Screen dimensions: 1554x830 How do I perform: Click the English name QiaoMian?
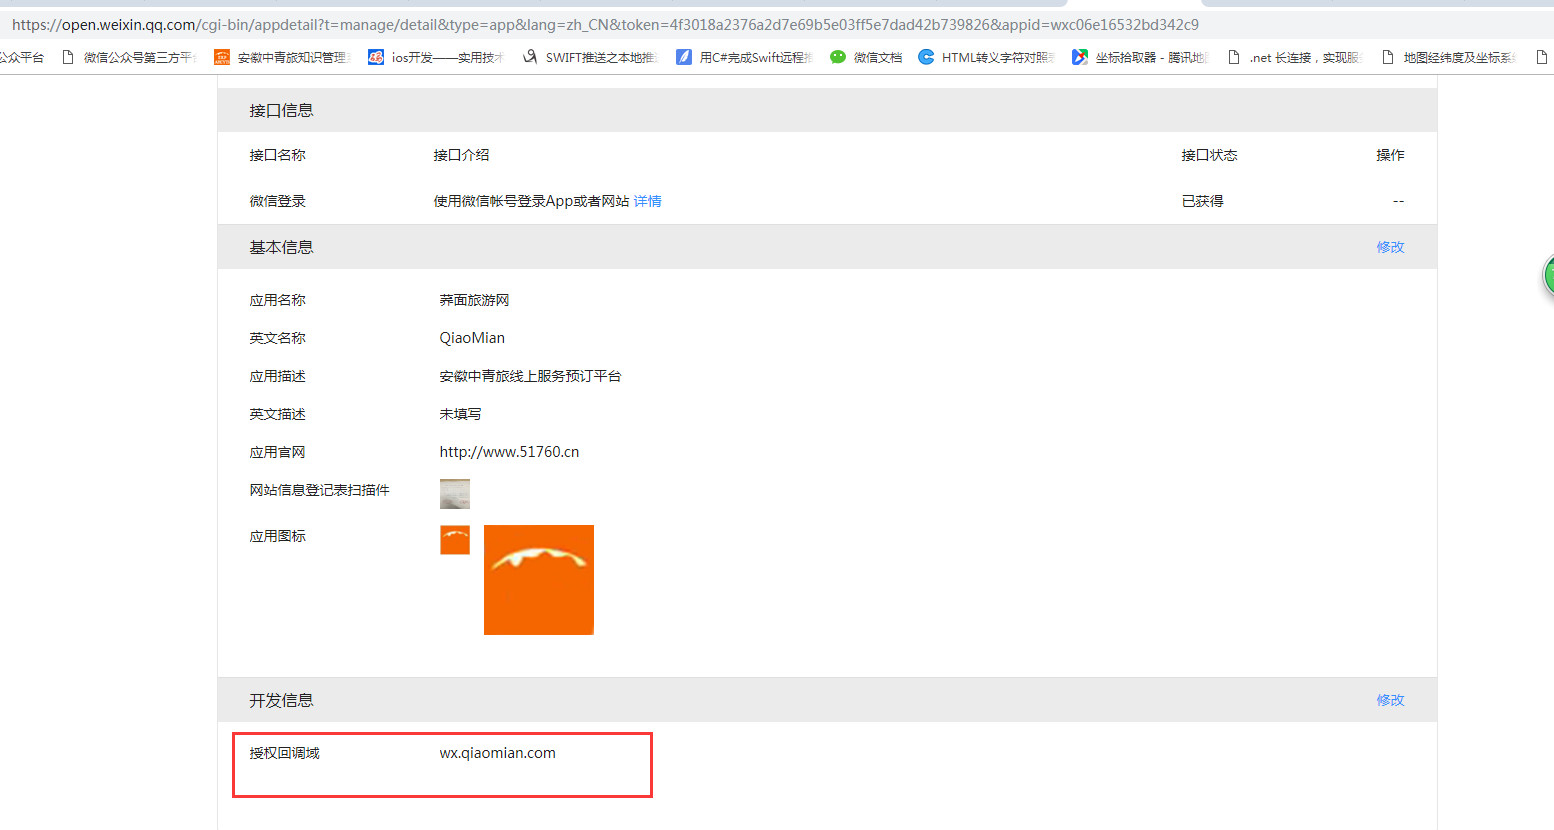[472, 338]
